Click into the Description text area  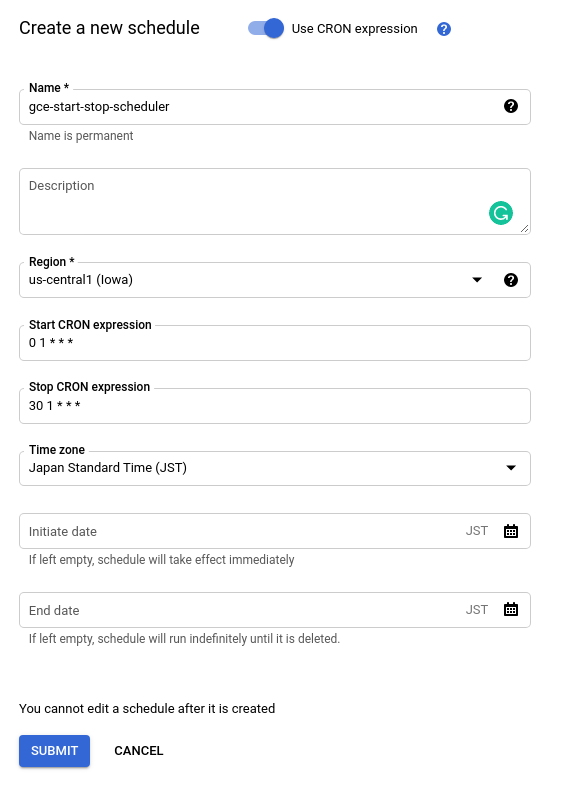click(275, 201)
